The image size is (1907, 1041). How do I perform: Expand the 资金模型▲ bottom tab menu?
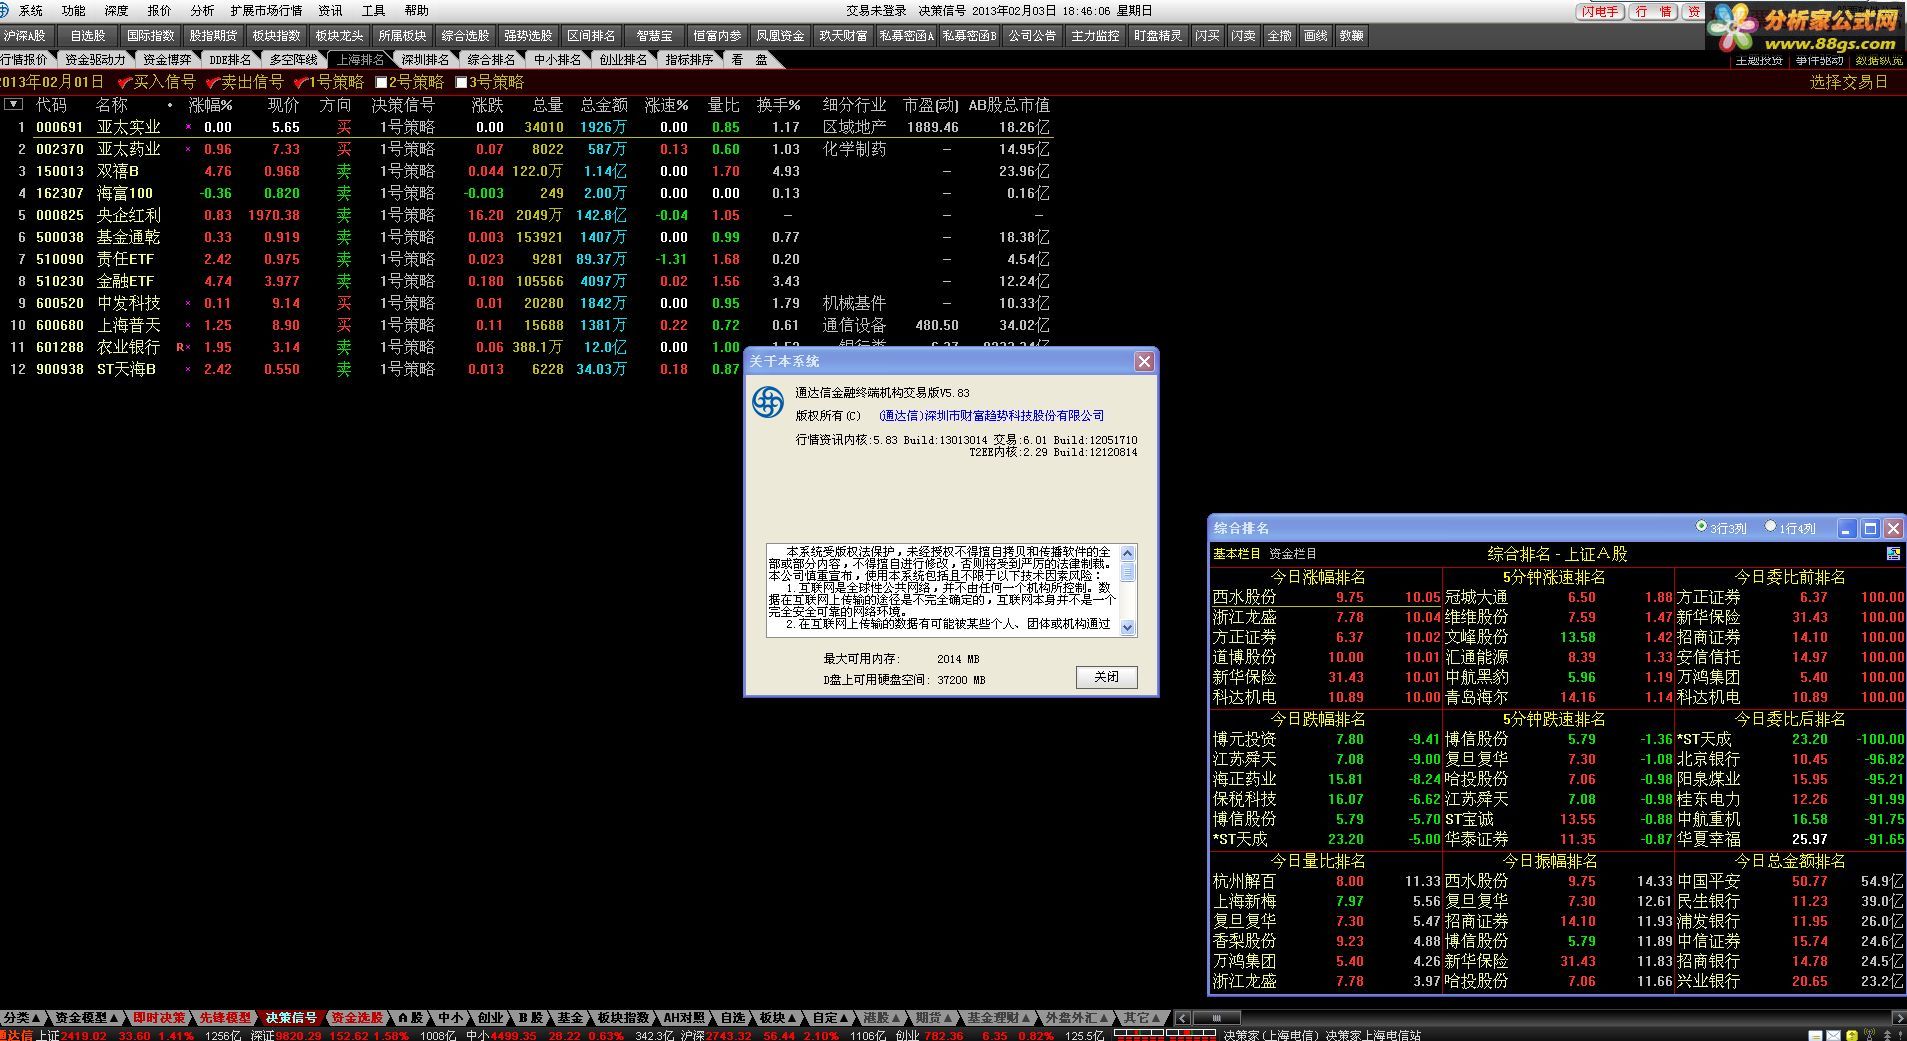(x=88, y=1018)
